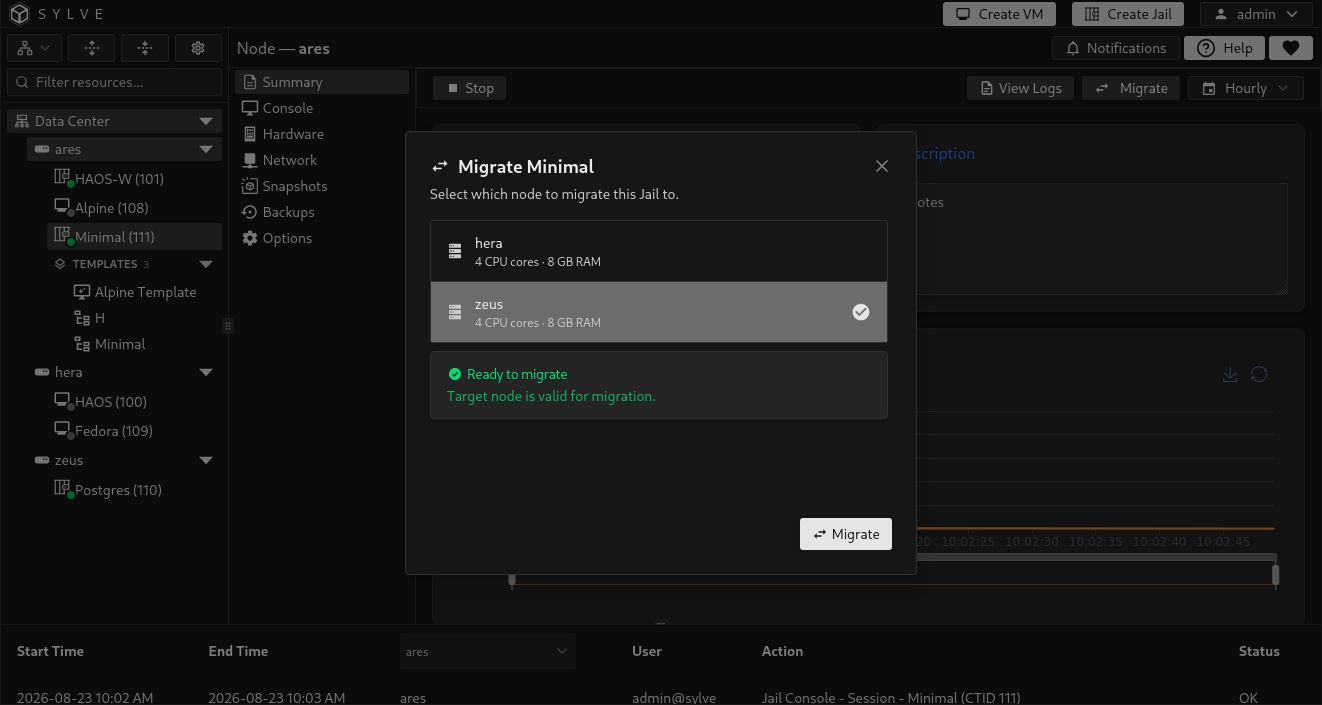The height and width of the screenshot is (705, 1322).
Task: Click the chart range slider right handle
Action: coord(1275,575)
